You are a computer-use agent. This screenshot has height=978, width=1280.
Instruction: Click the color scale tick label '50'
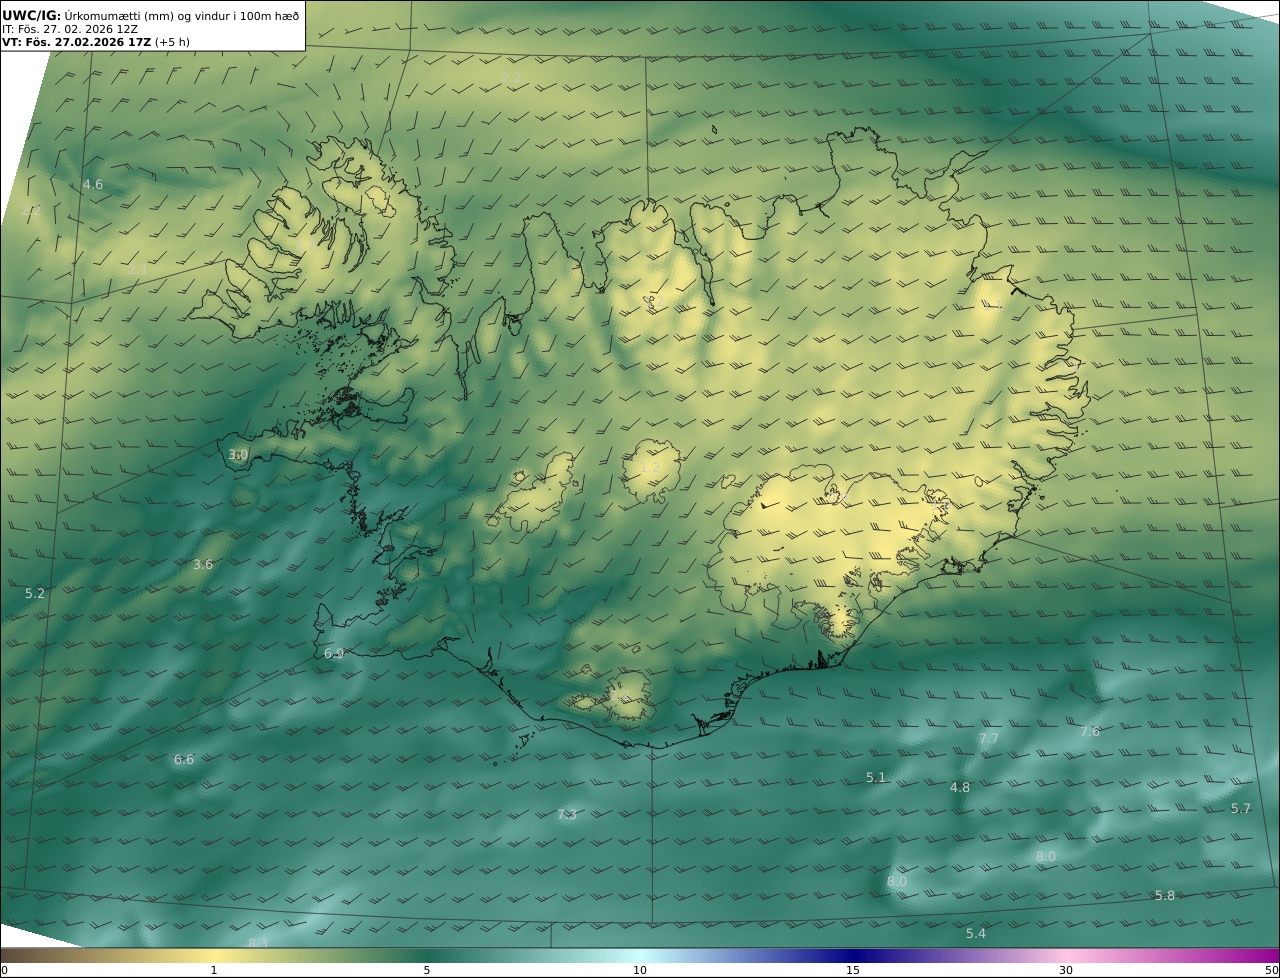[x=1271, y=970]
